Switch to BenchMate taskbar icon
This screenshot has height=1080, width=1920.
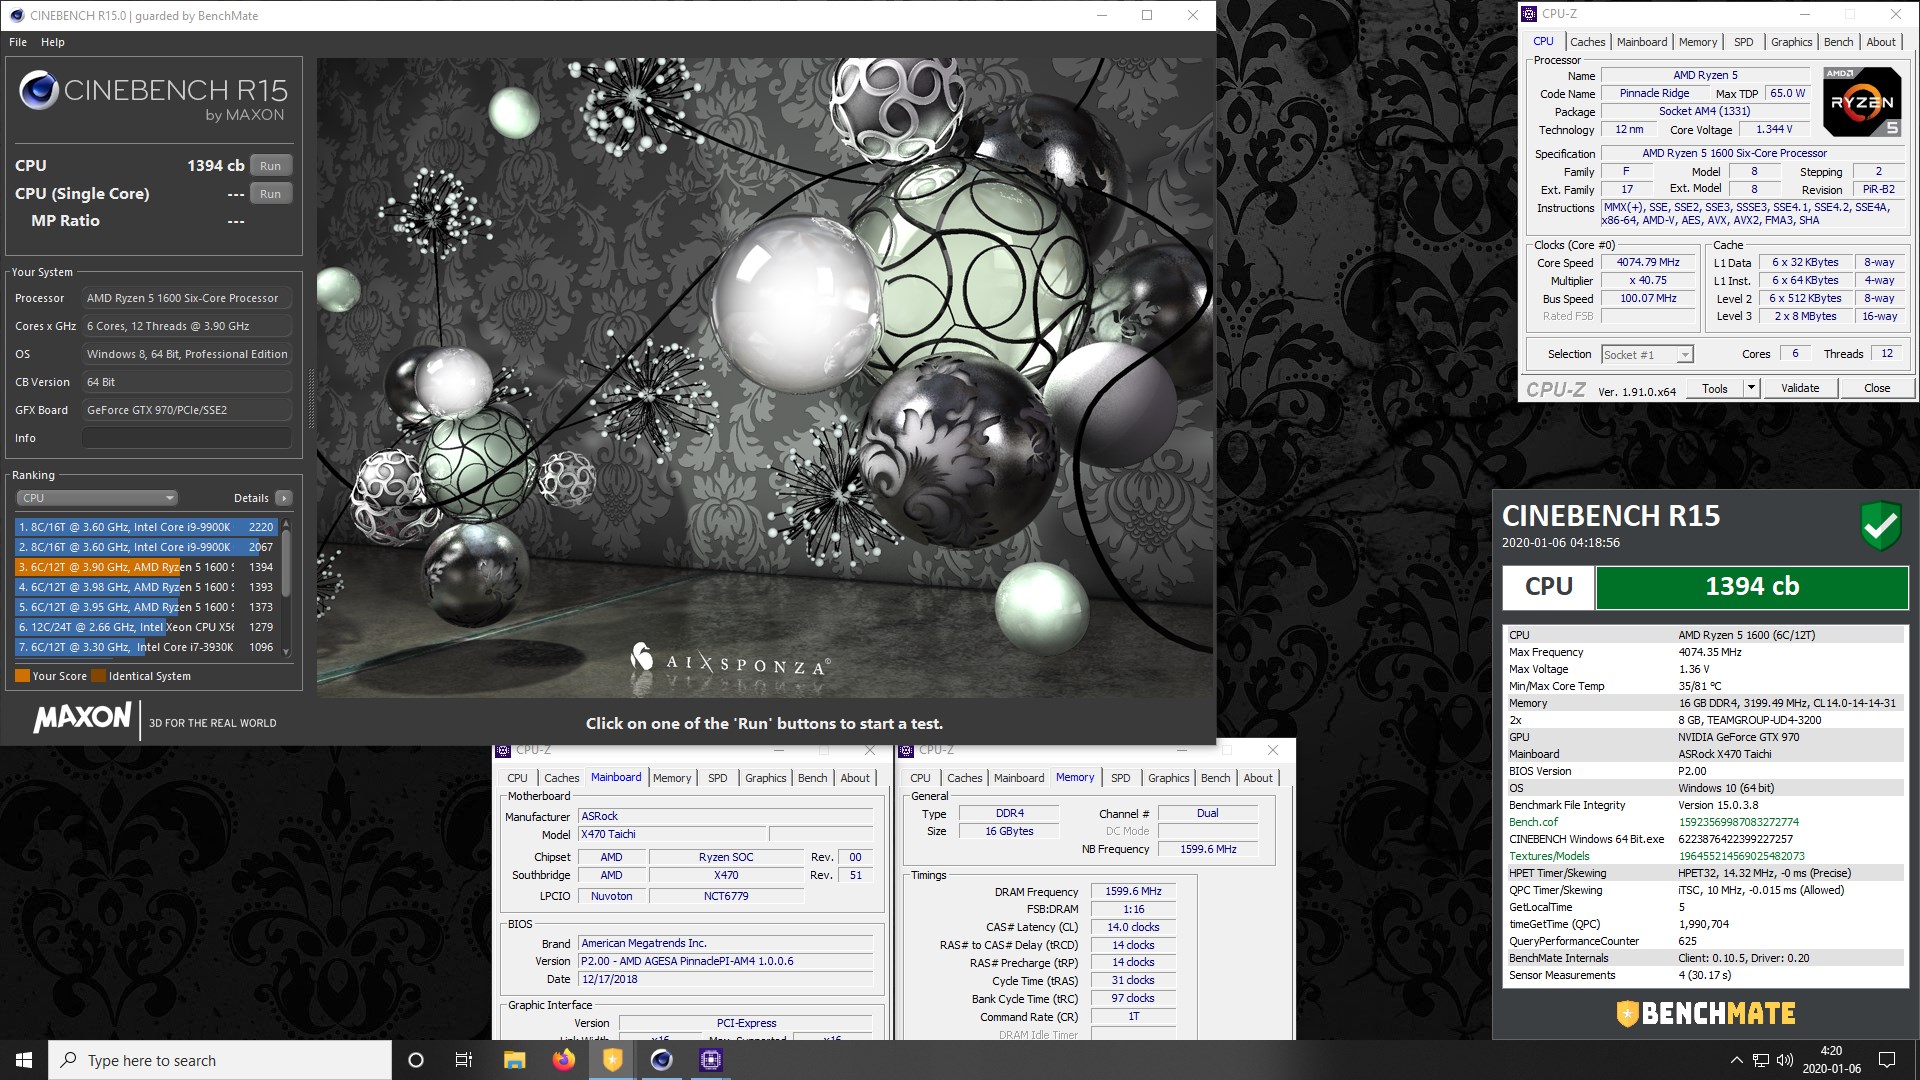click(612, 1060)
